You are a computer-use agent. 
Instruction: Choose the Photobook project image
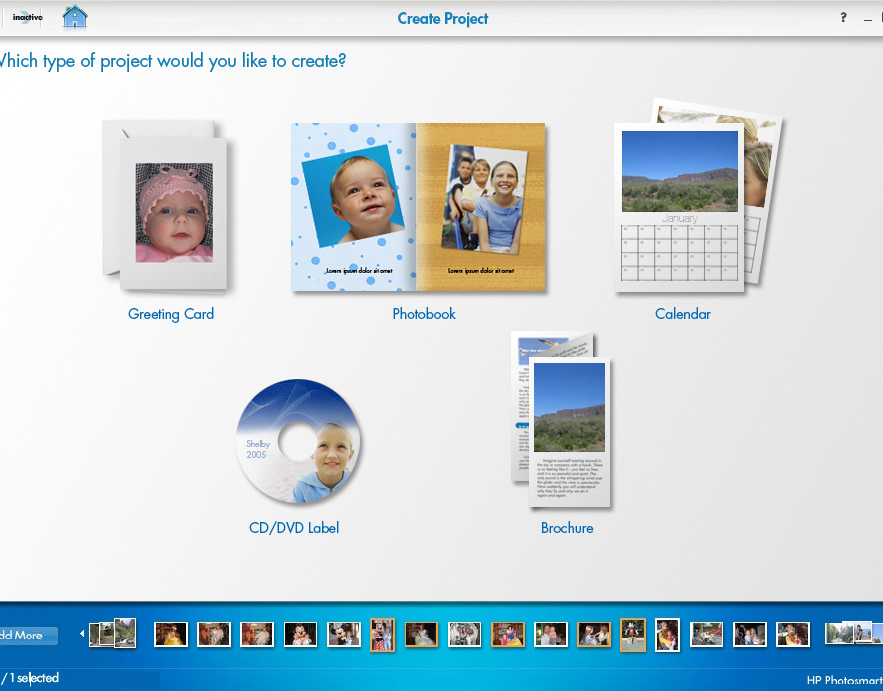418,207
